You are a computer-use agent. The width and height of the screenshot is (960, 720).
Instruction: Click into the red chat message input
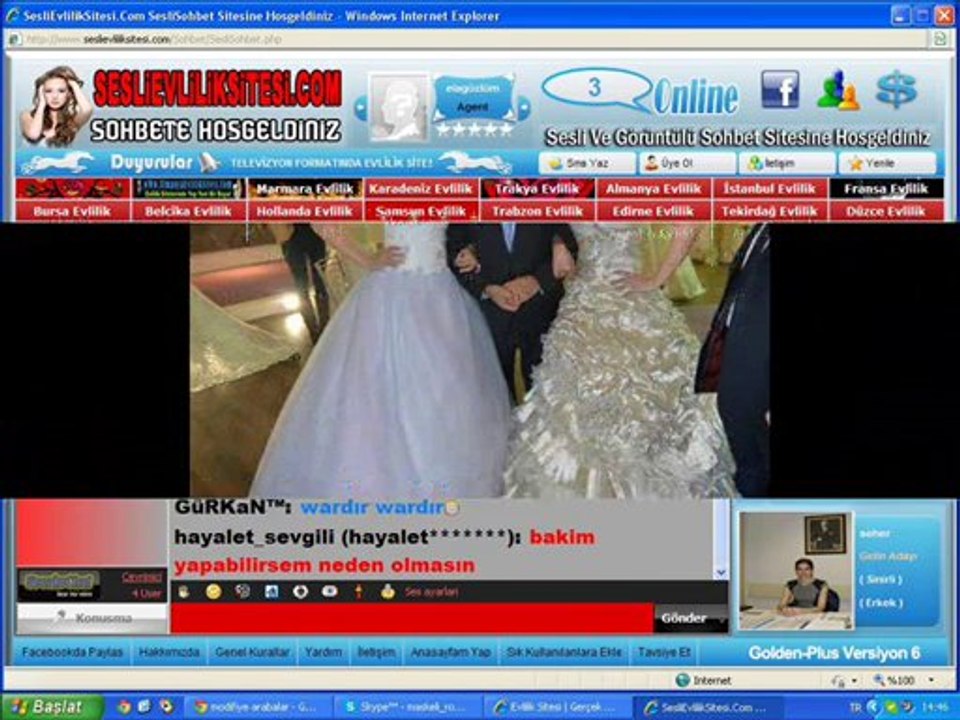point(412,618)
